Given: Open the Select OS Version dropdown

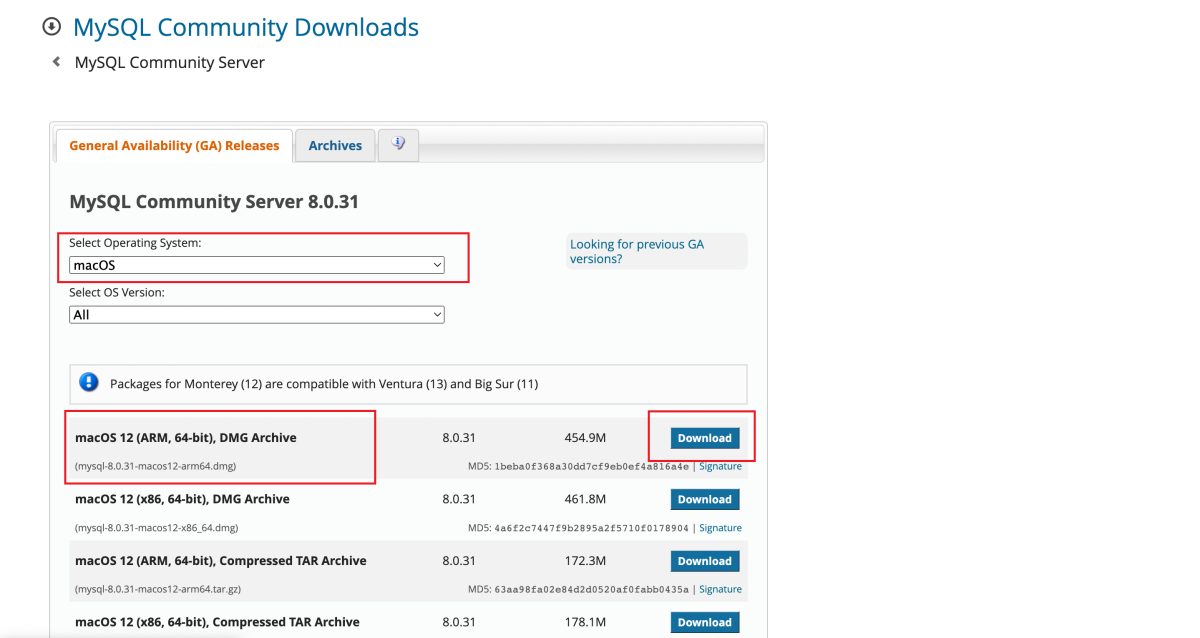Looking at the screenshot, I should coord(257,314).
